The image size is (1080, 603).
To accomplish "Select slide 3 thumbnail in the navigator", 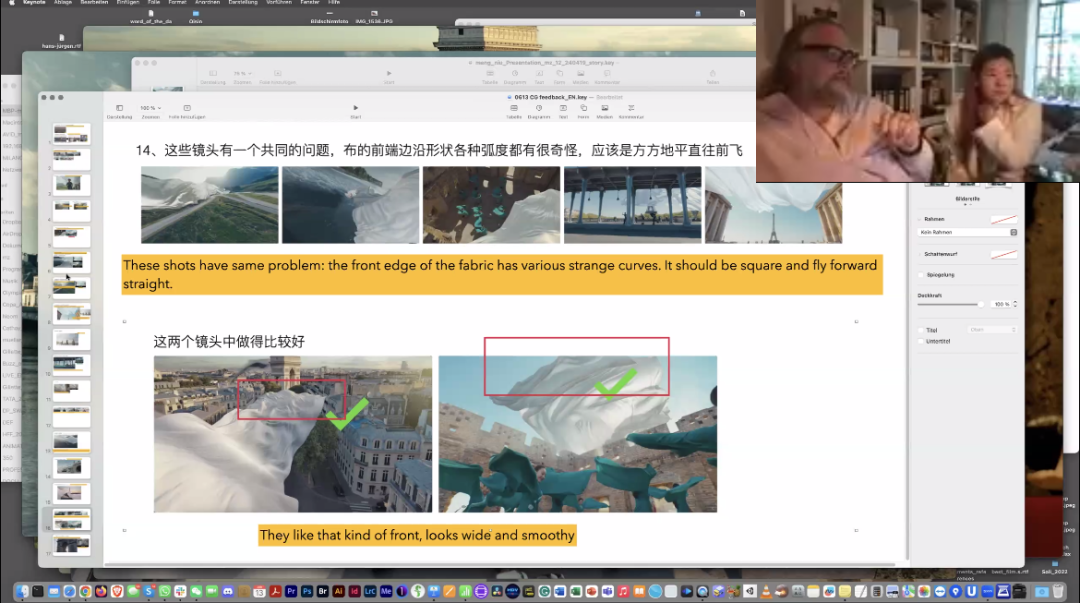I will point(72,184).
